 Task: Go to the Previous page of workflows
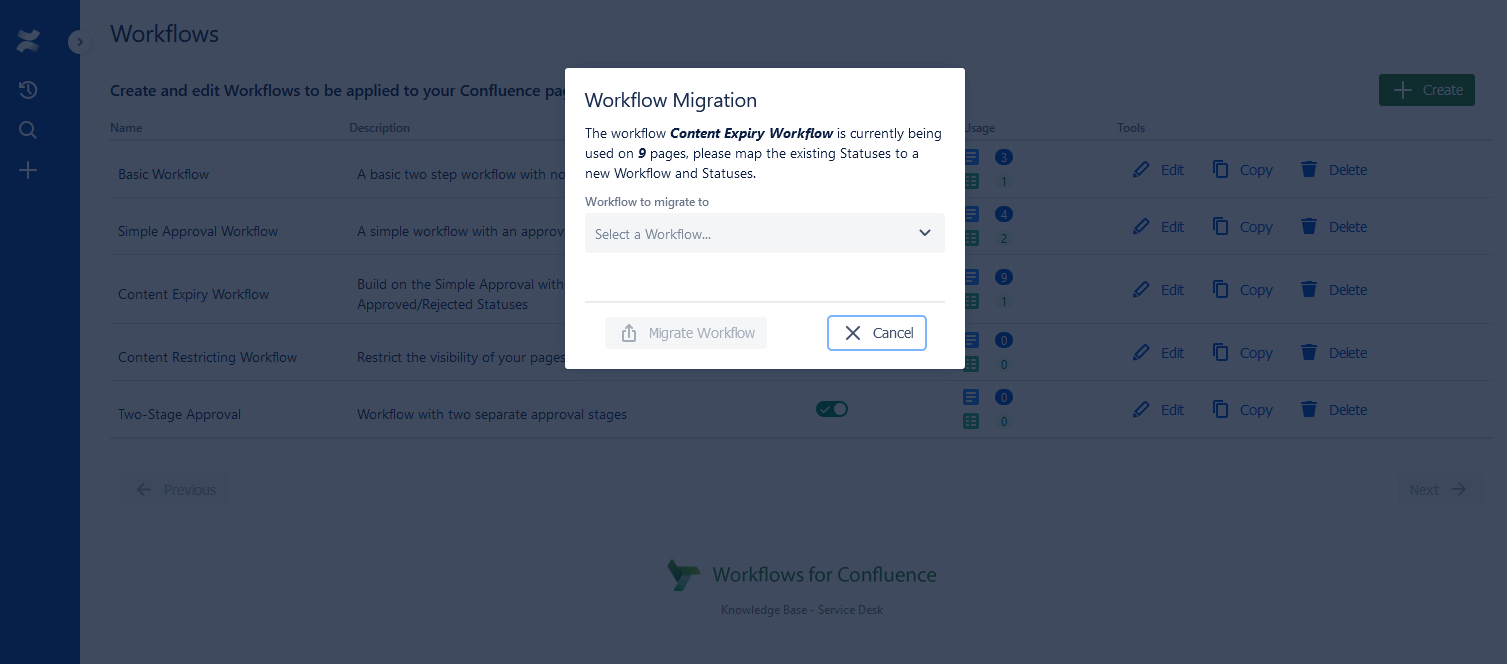tap(176, 490)
